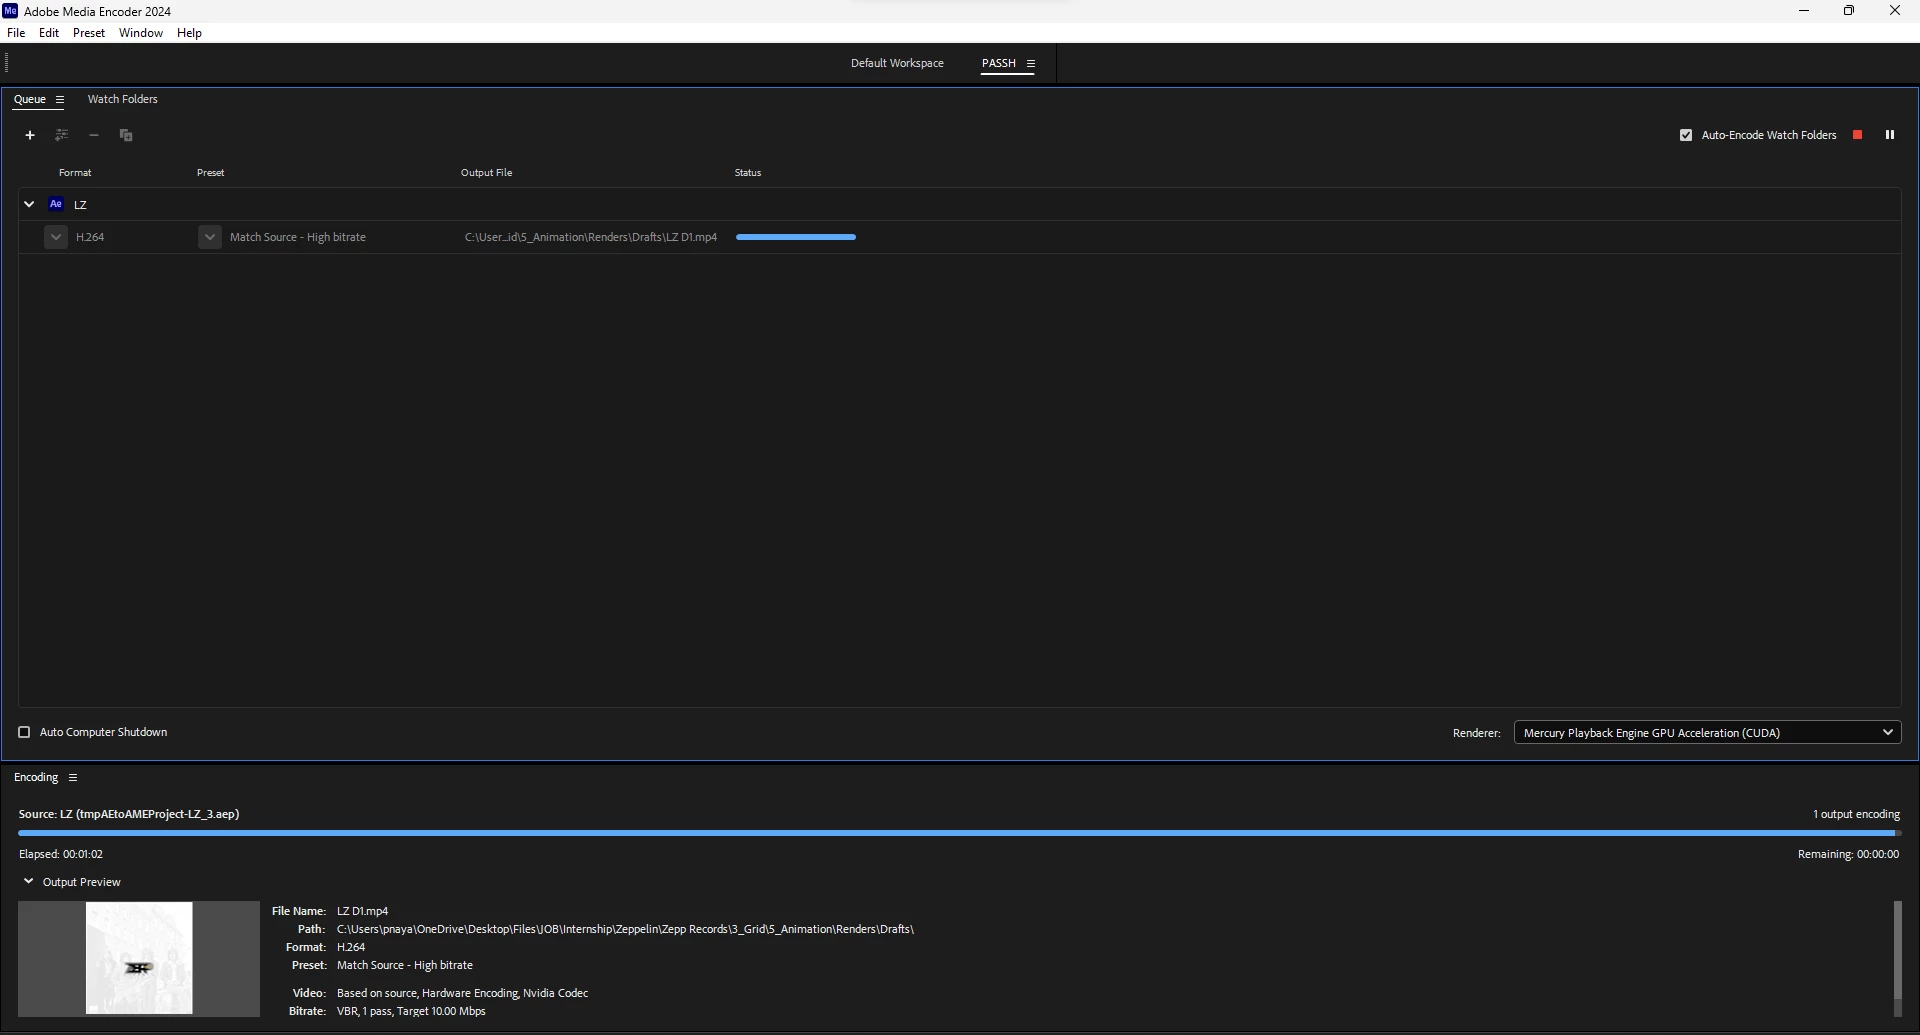Open the Encoding panel menu icon
Screen dimensions: 1920x1035
72,777
